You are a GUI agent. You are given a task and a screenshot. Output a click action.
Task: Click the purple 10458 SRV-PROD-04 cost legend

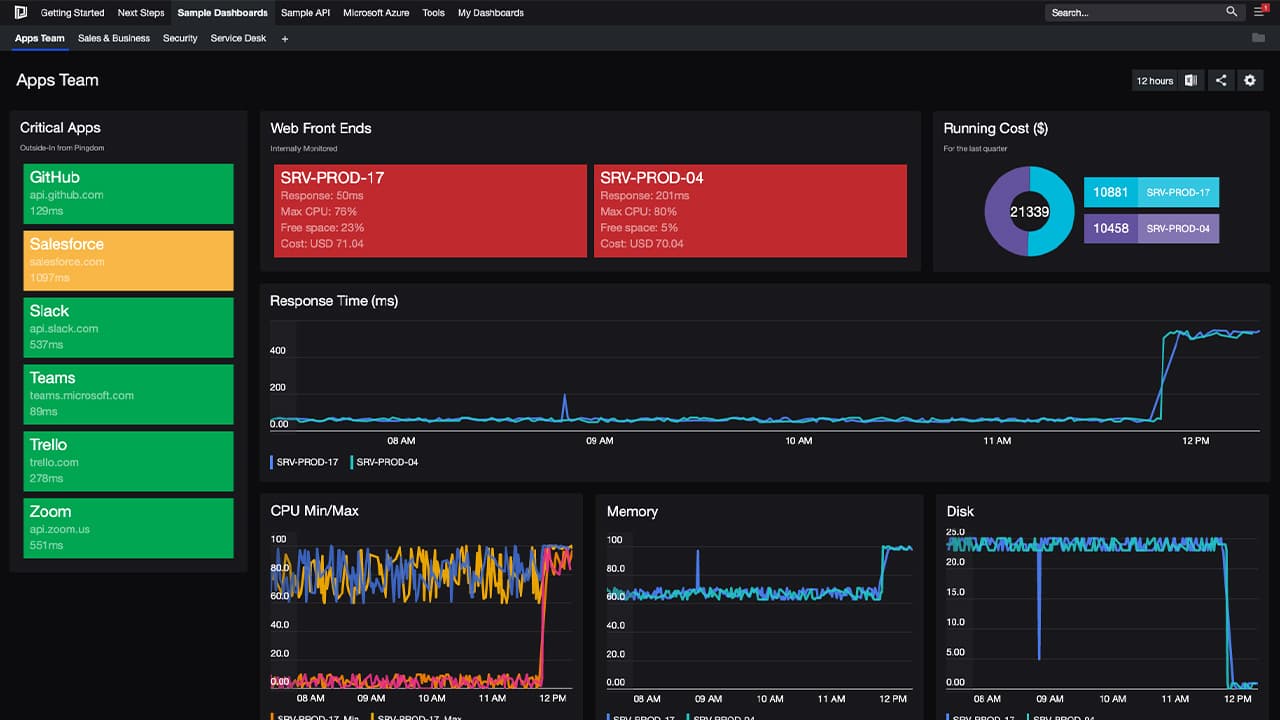1151,228
